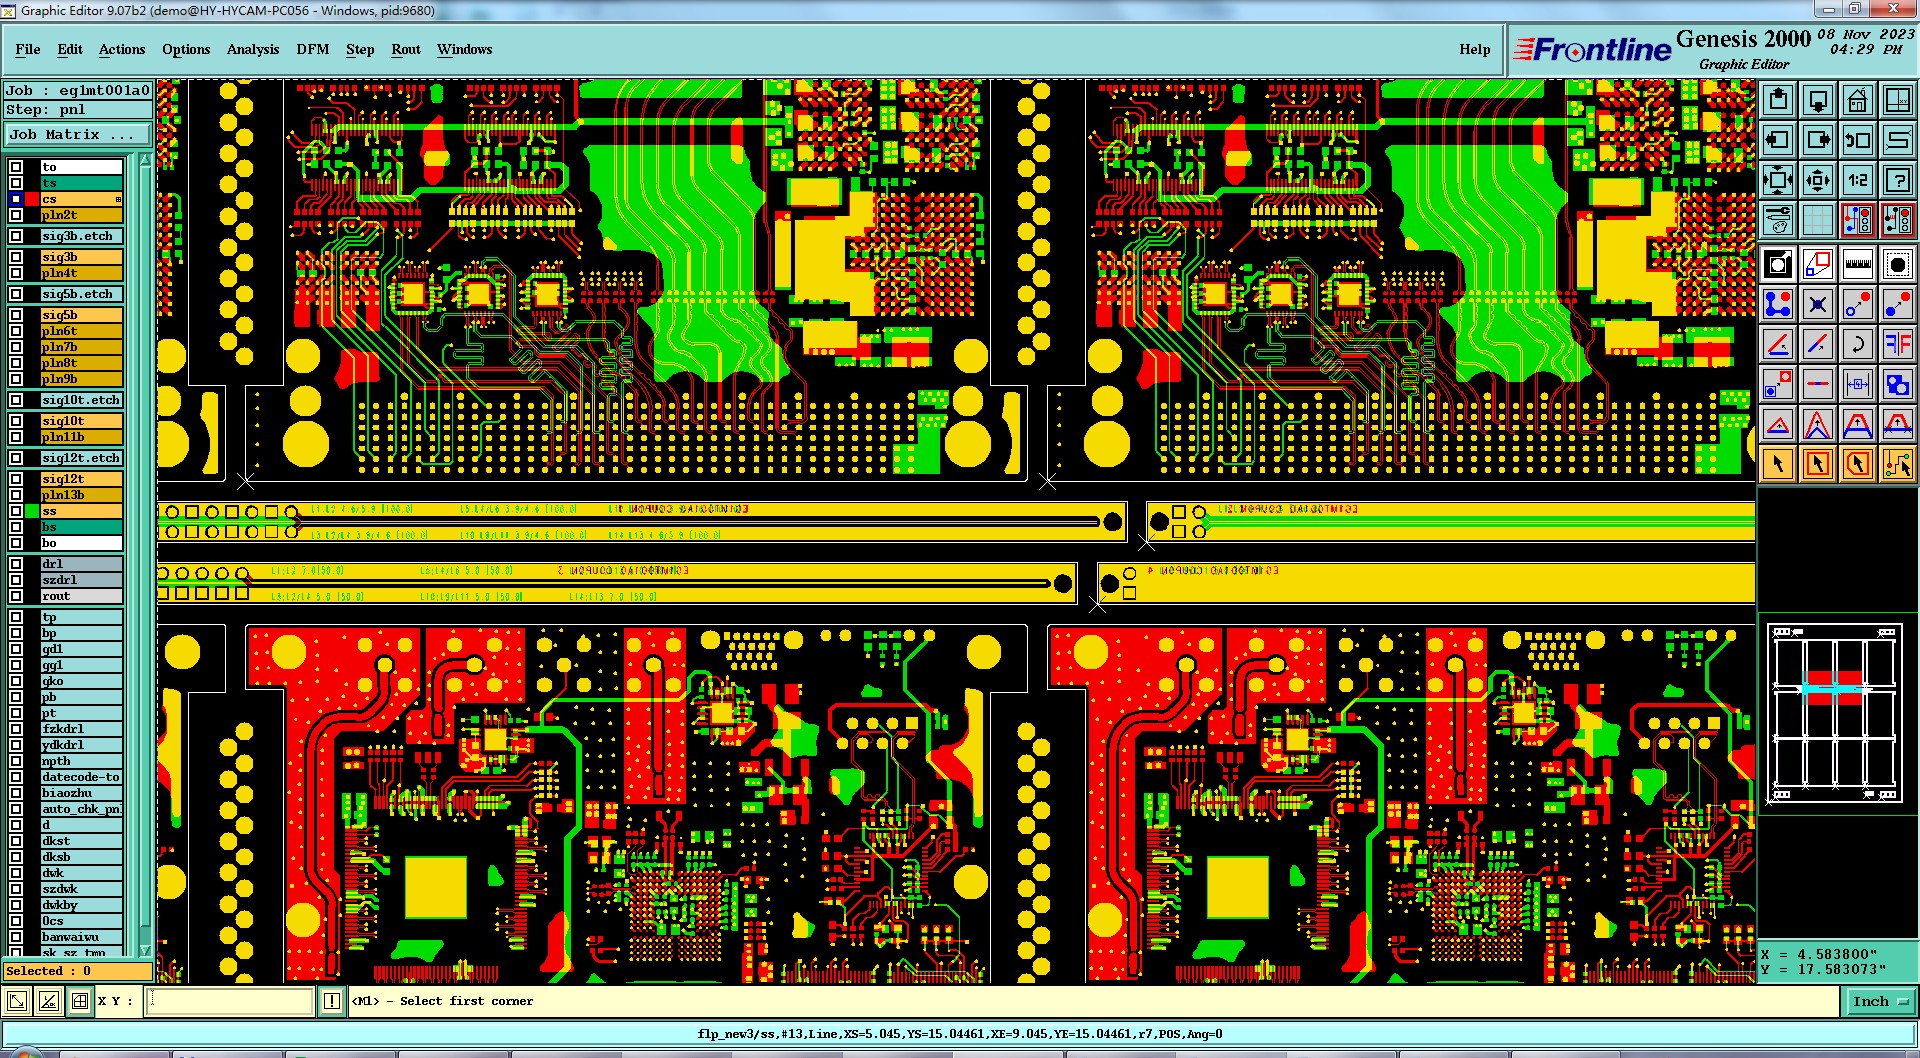The width and height of the screenshot is (1920, 1058).
Task: Toggle the checkbox for the sig3b layer
Action: coord(16,257)
